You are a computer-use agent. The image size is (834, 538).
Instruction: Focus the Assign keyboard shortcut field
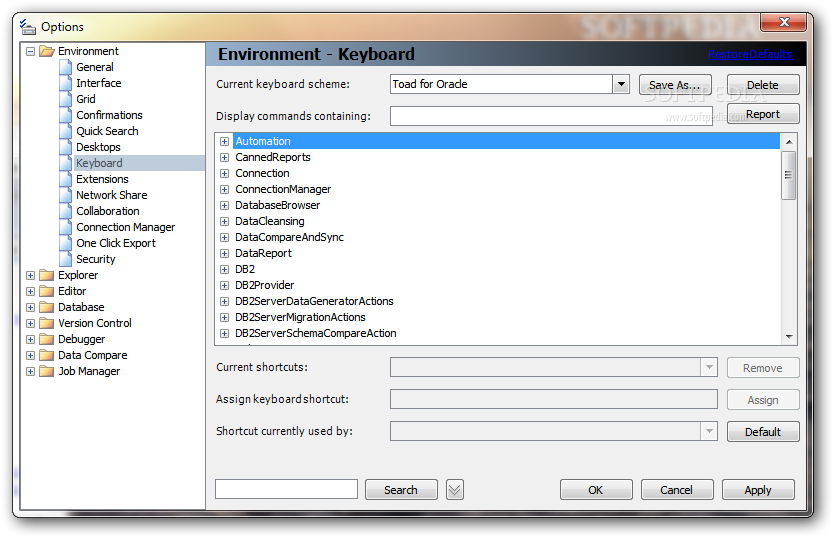tap(554, 399)
